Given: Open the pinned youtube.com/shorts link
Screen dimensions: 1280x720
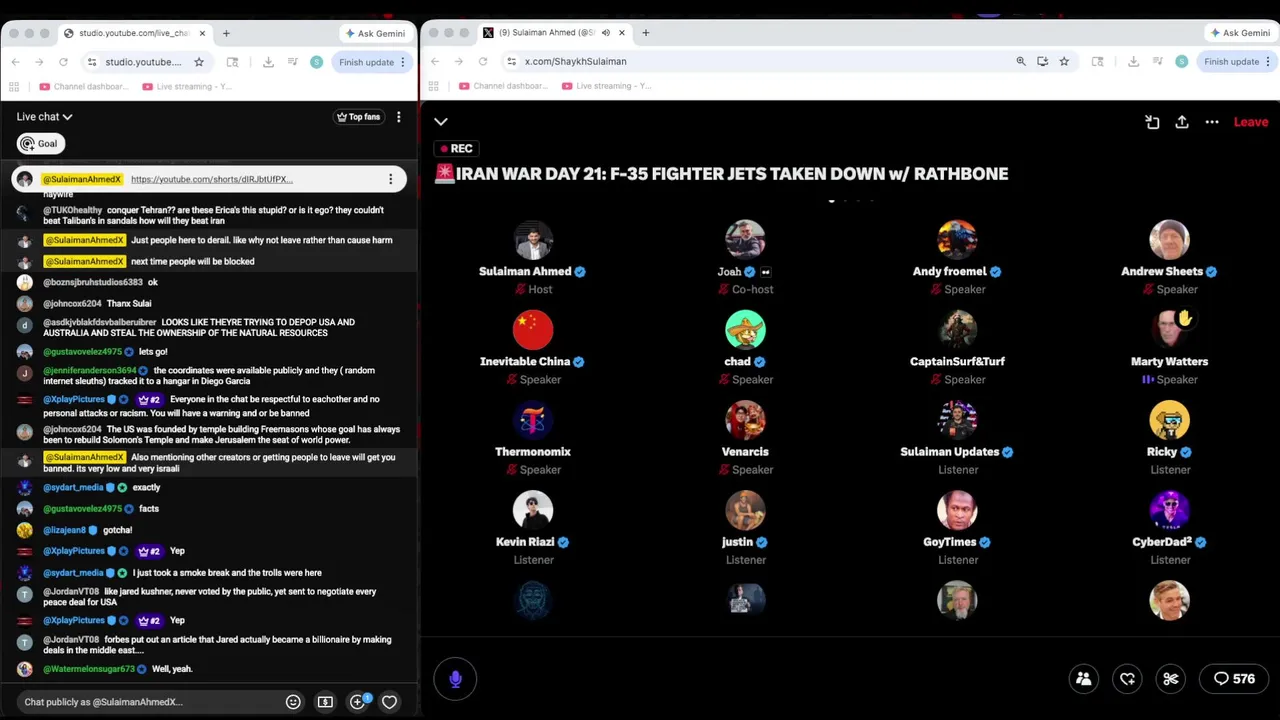Looking at the screenshot, I should (211, 179).
